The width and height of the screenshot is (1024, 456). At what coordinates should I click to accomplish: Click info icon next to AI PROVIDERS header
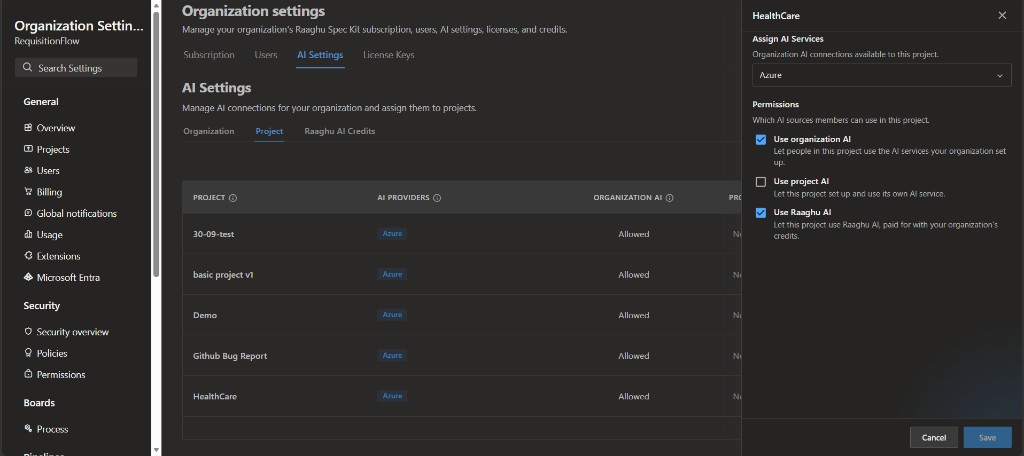(438, 198)
